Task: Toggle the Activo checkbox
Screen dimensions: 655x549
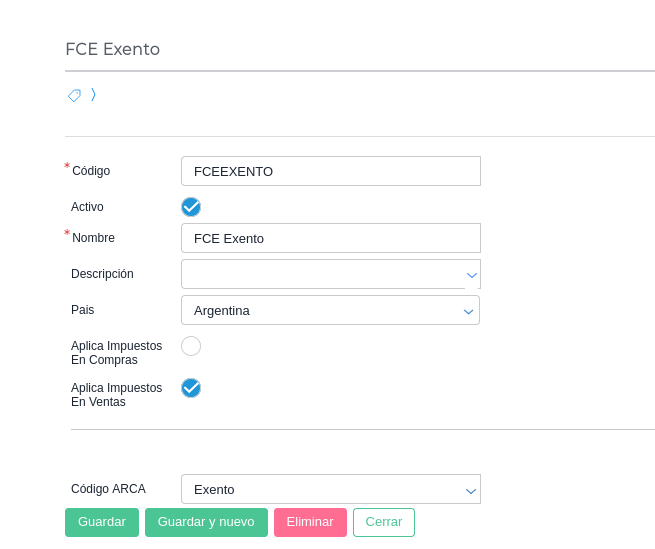Action: click(x=191, y=207)
